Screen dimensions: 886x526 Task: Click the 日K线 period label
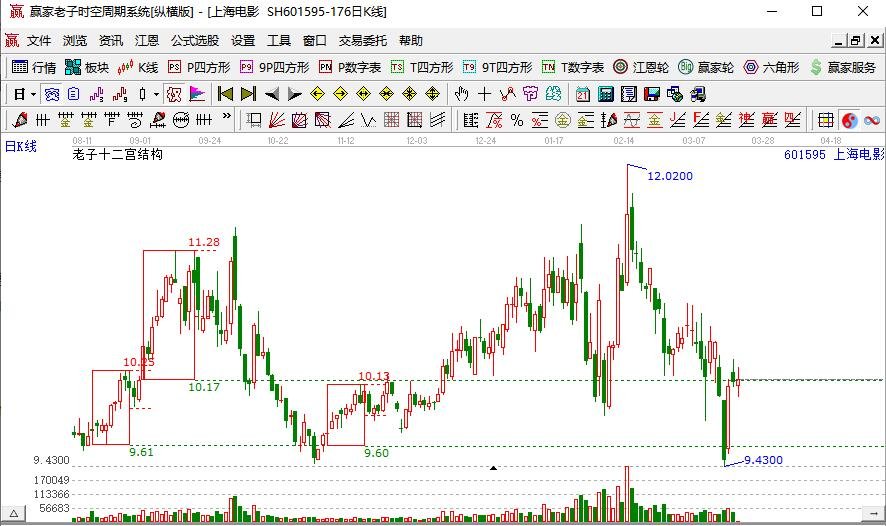coord(21,146)
